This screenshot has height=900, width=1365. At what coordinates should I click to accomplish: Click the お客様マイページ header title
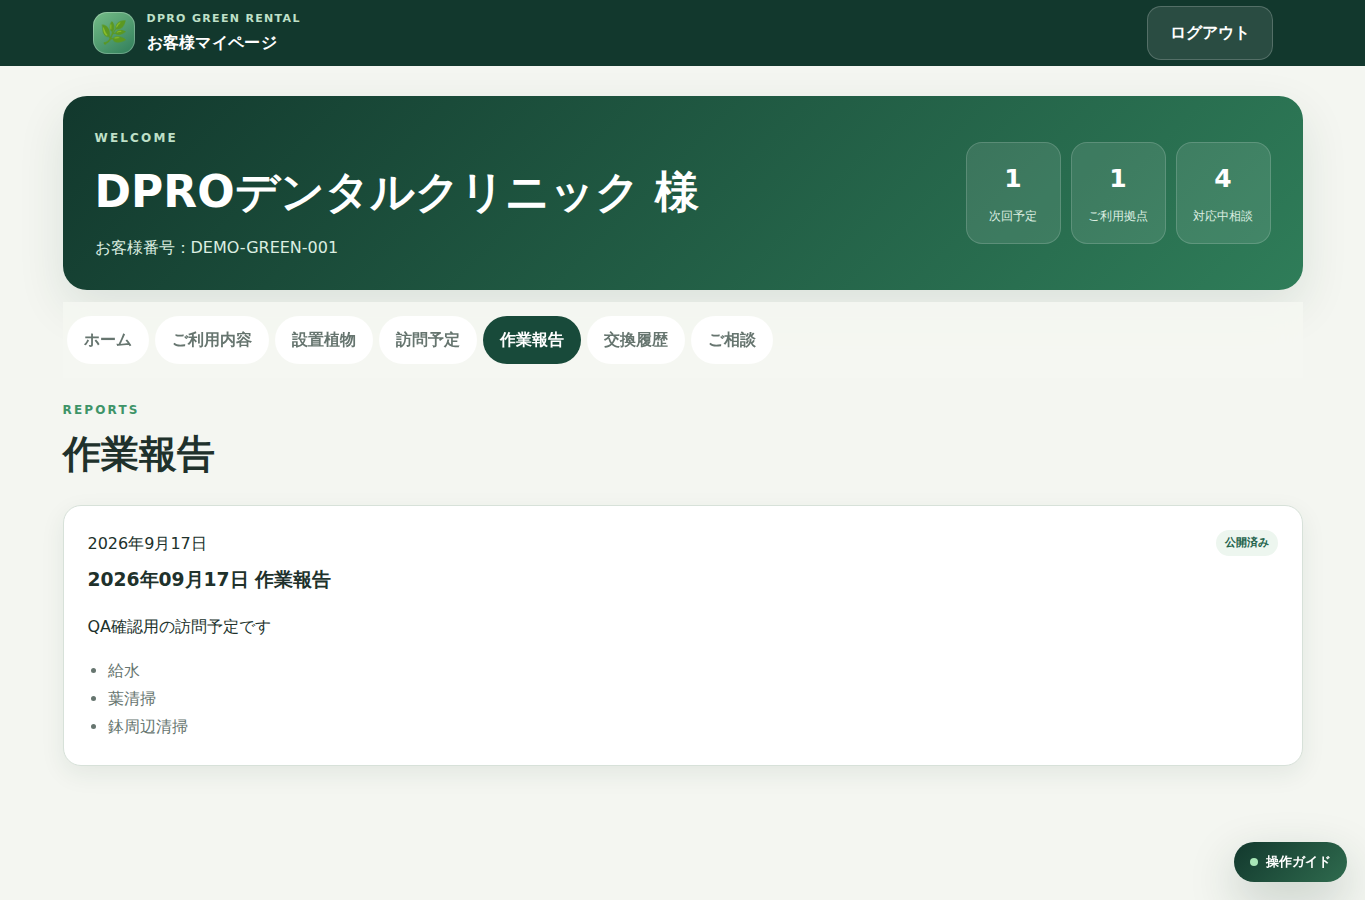(212, 43)
